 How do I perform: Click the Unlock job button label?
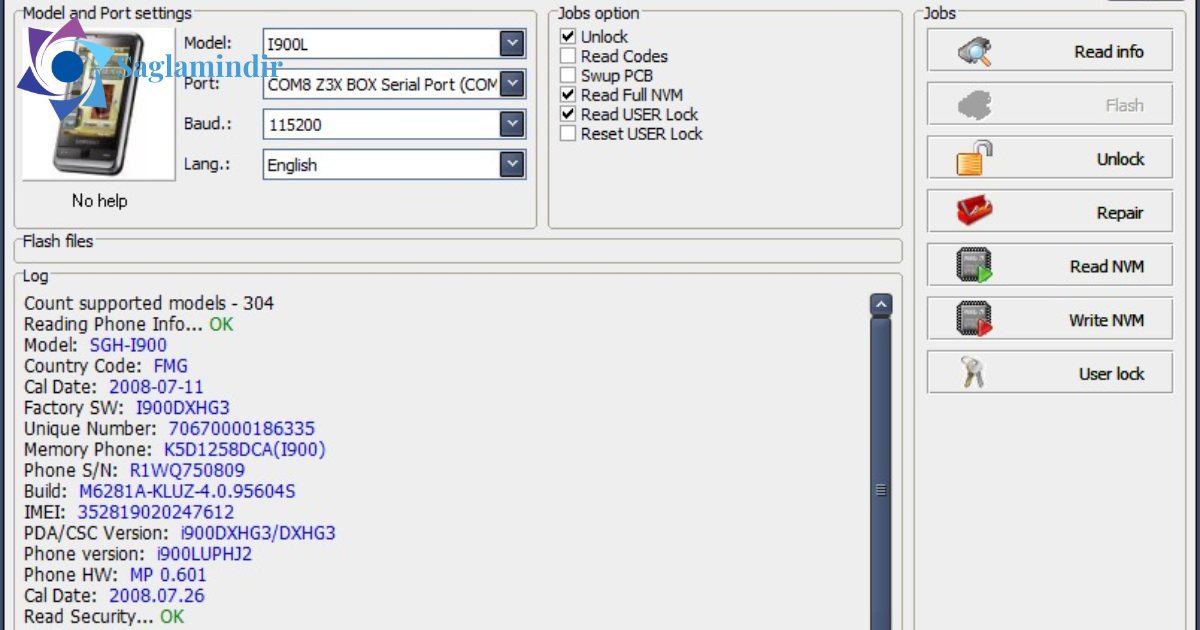tap(1120, 159)
